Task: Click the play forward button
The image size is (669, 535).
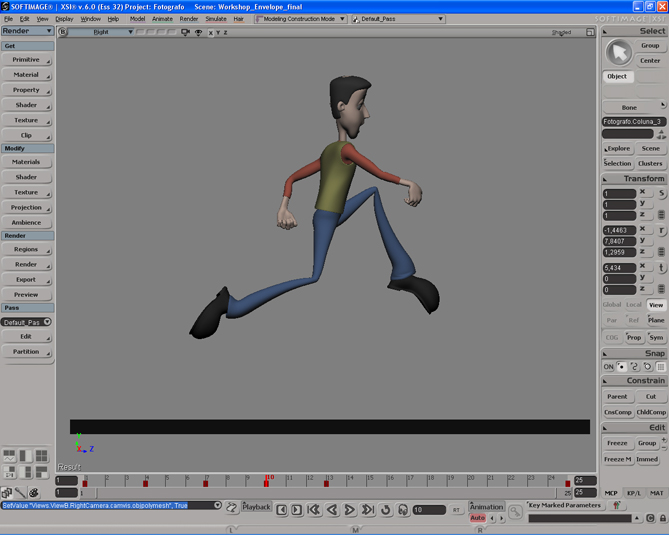Action: click(349, 510)
